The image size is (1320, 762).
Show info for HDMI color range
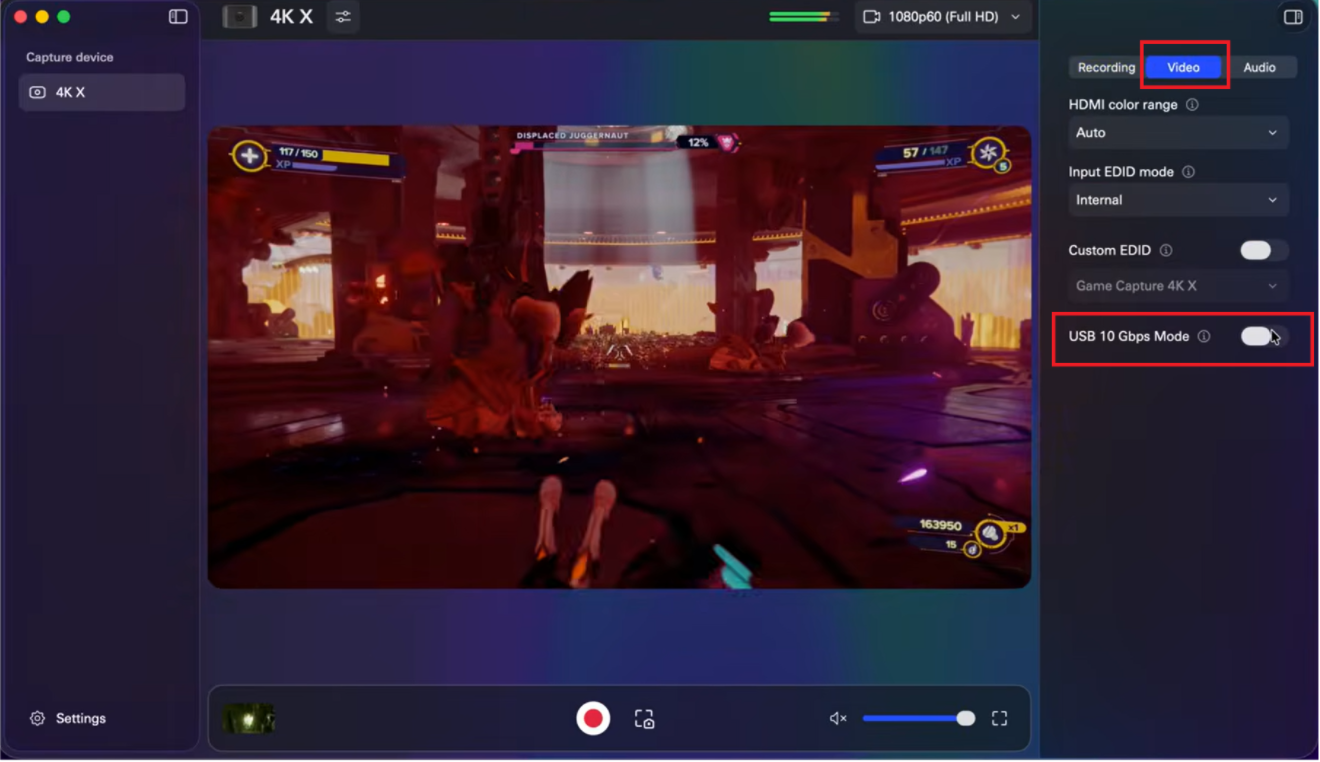pyautogui.click(x=1192, y=105)
